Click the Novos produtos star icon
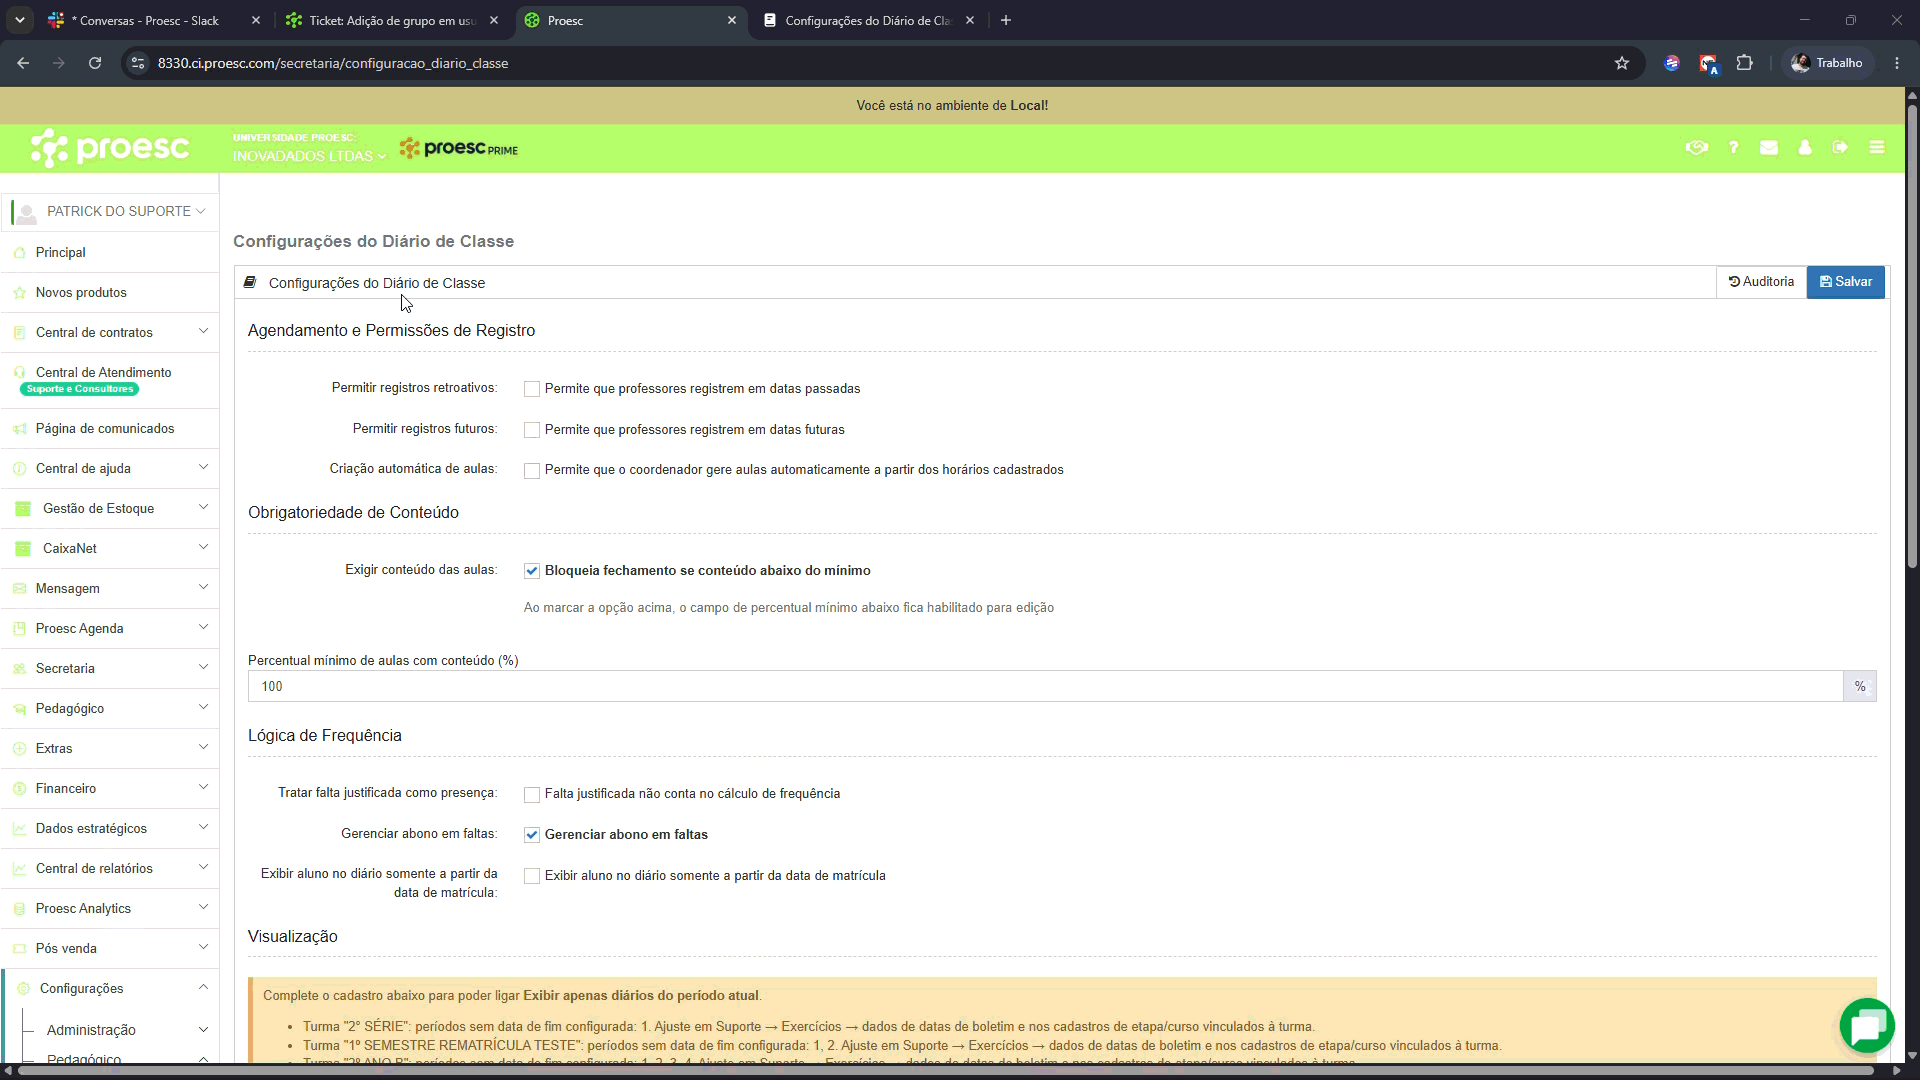This screenshot has height=1080, width=1920. (x=19, y=293)
